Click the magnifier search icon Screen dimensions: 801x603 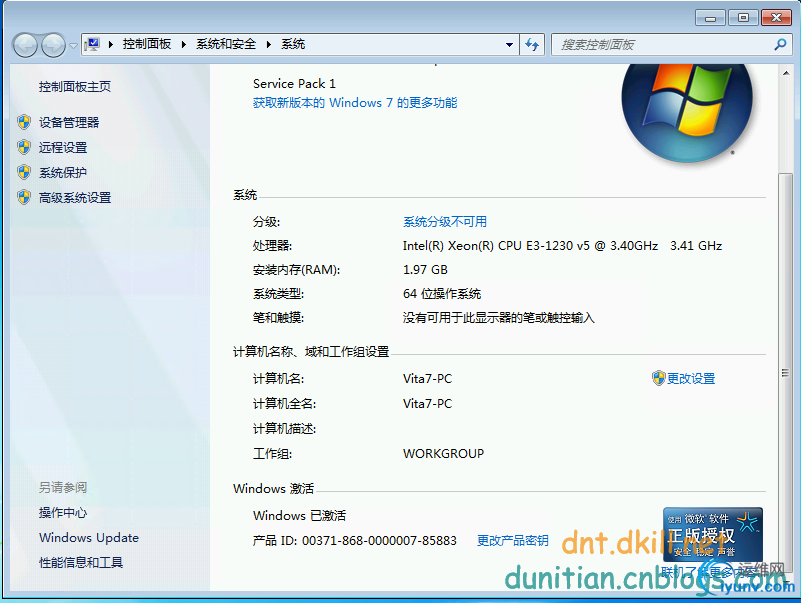click(780, 44)
